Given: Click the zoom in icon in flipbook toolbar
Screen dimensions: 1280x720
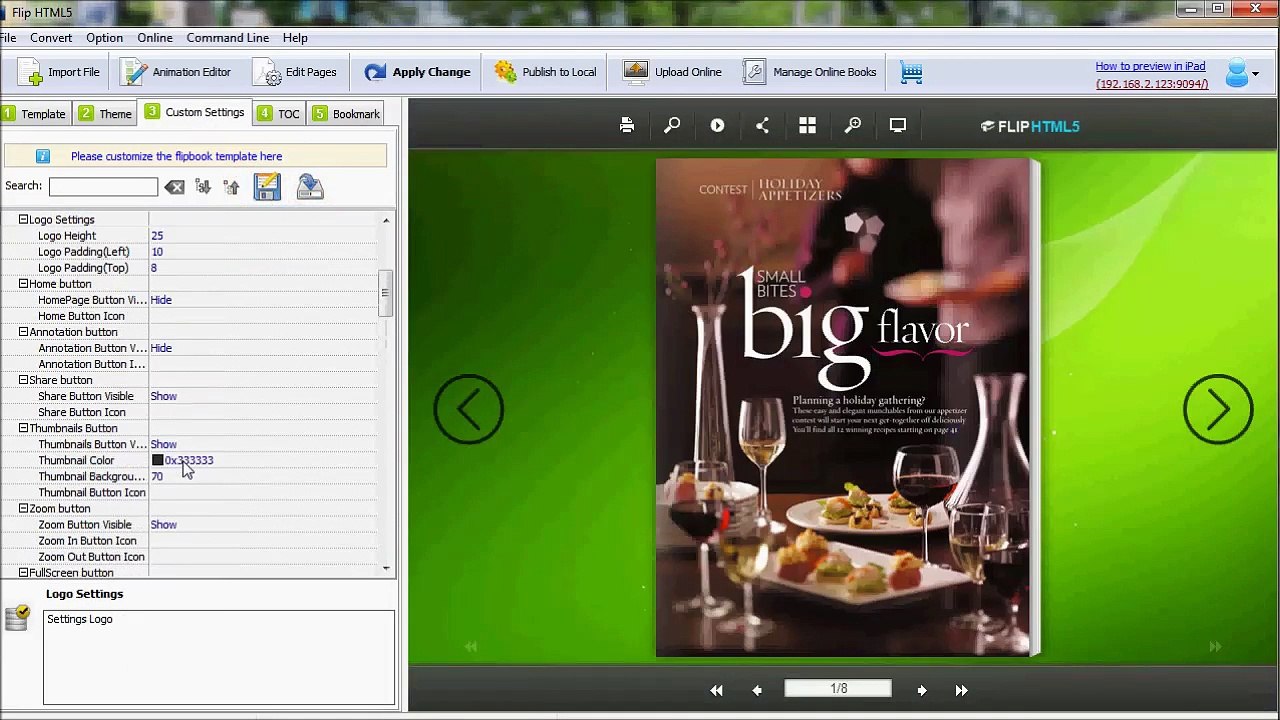Looking at the screenshot, I should tap(853, 126).
